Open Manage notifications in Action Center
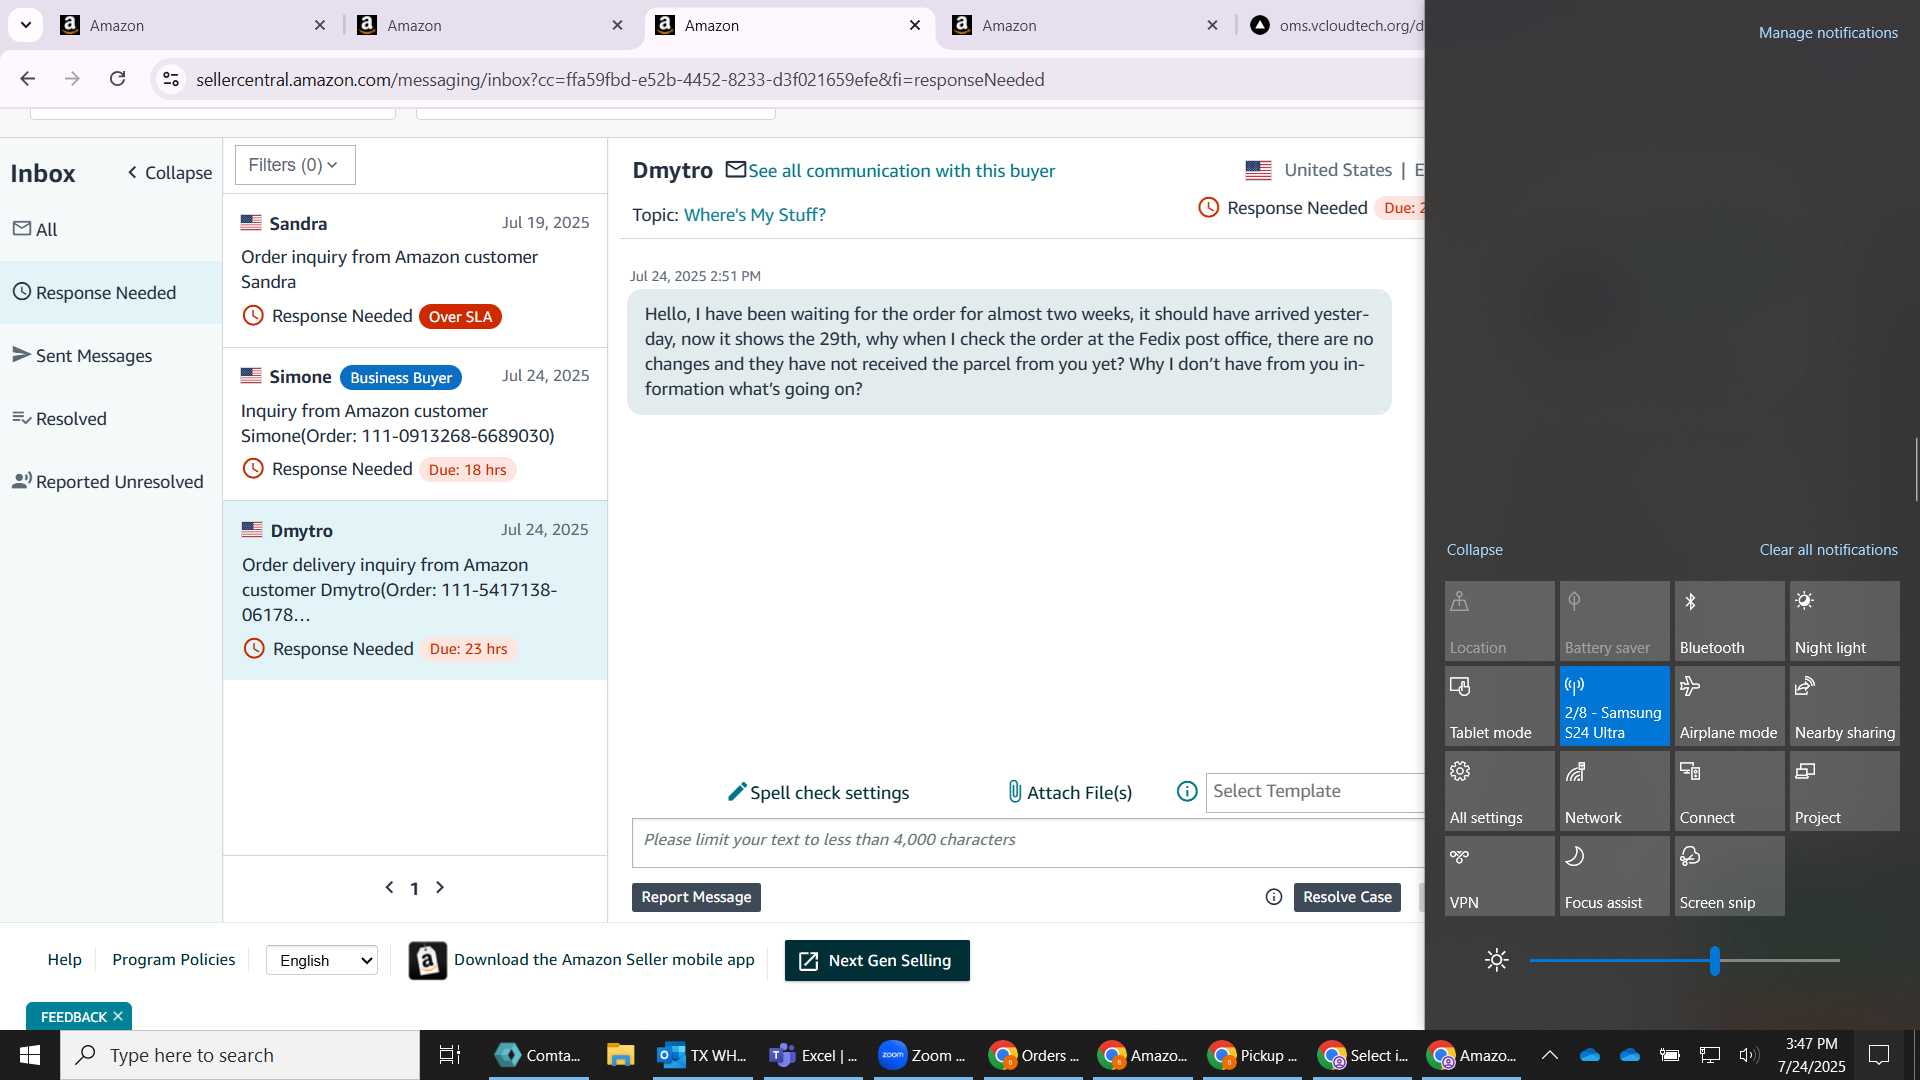The width and height of the screenshot is (1920, 1080). tap(1828, 33)
